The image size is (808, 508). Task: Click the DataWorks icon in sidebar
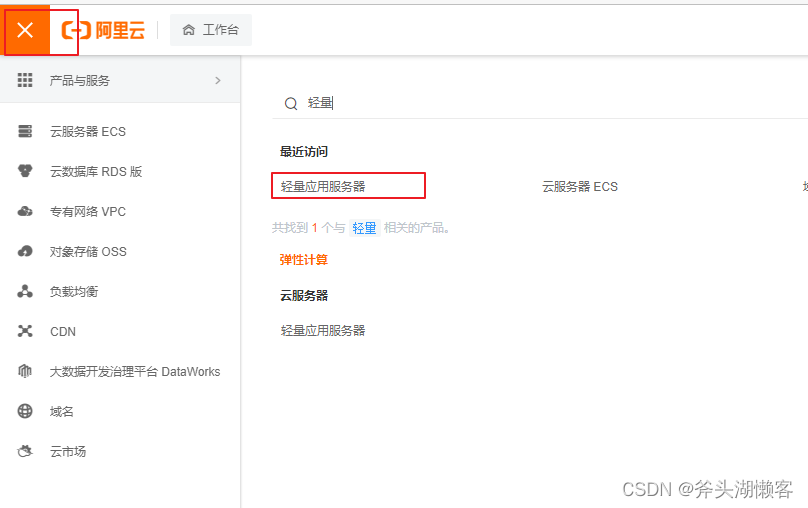(25, 371)
